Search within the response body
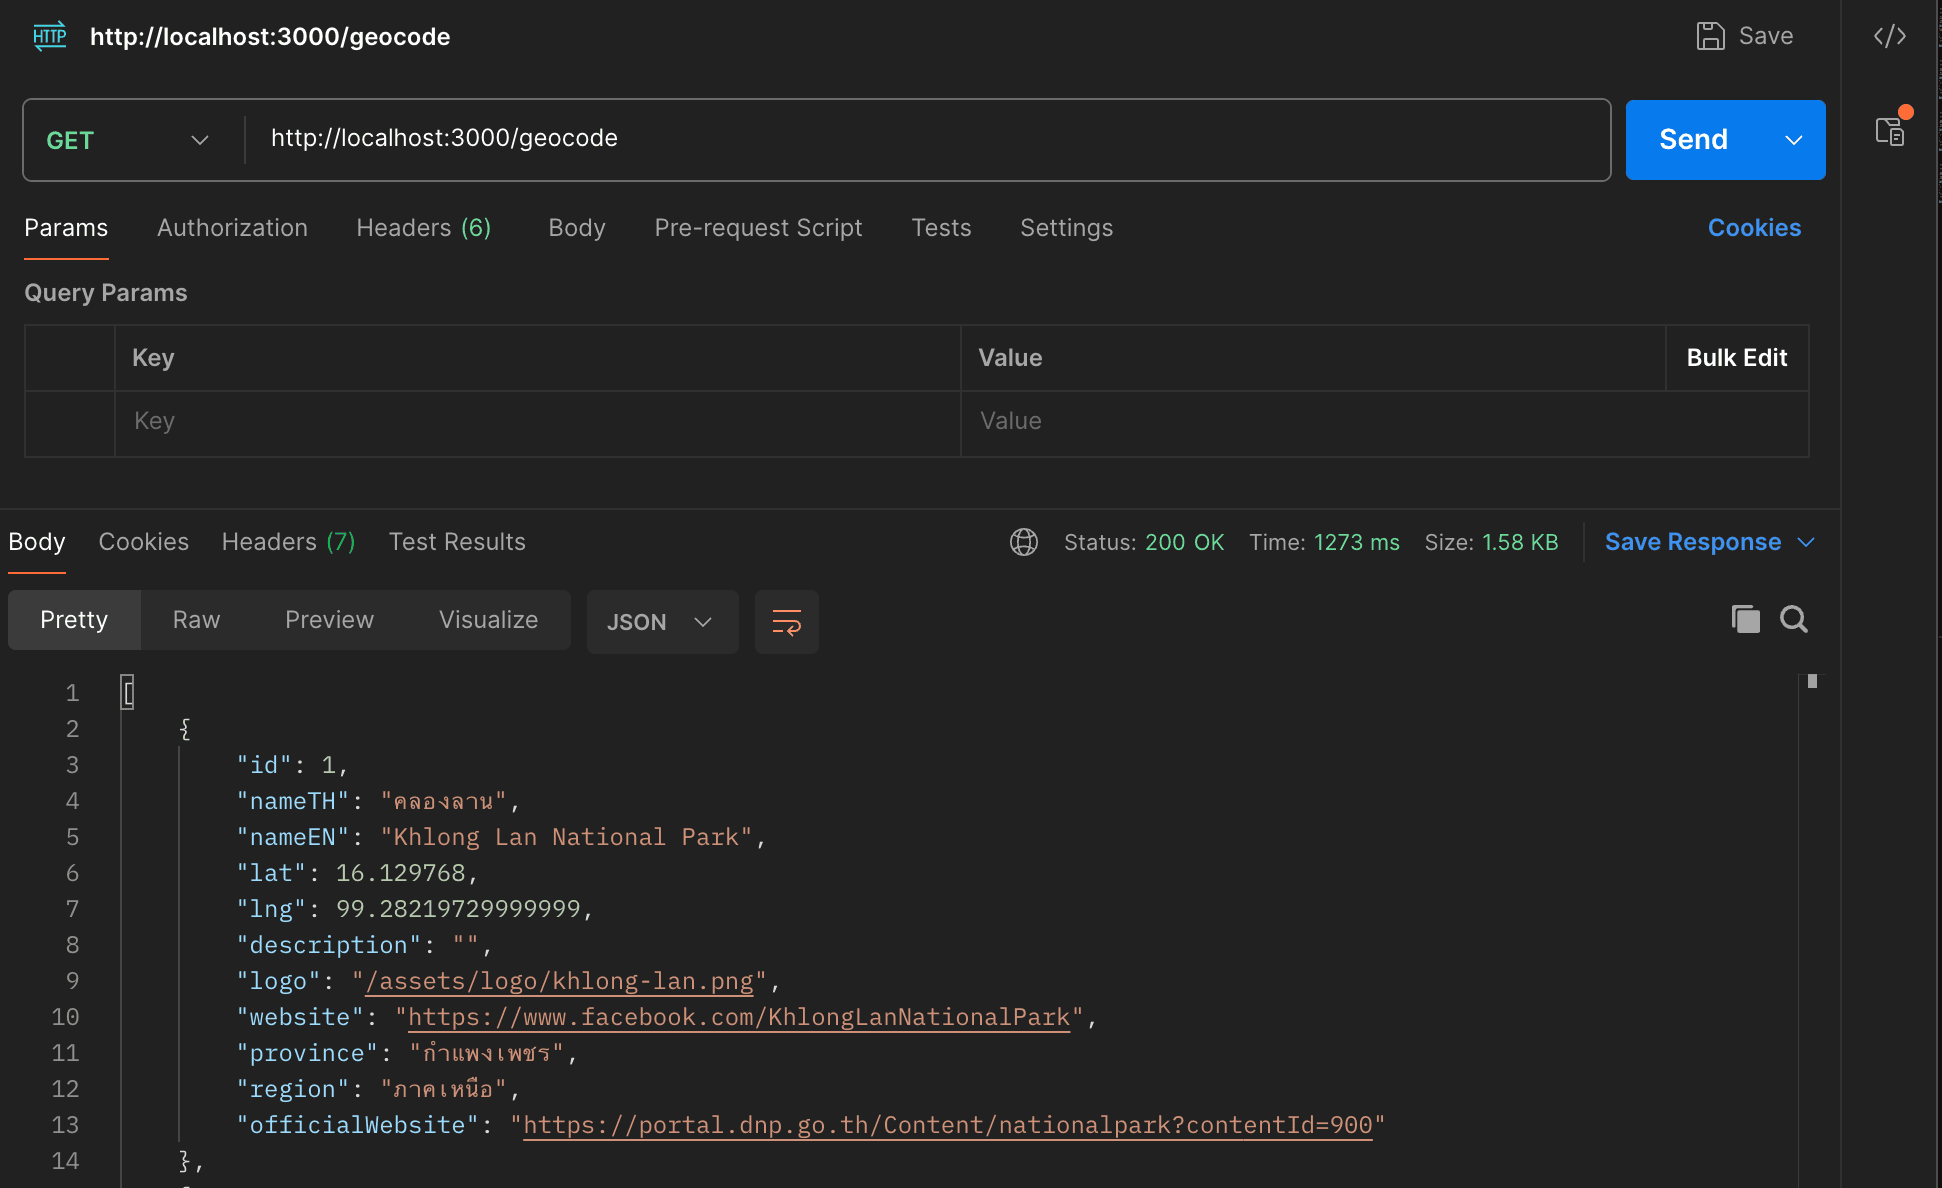The height and width of the screenshot is (1188, 1942). pos(1794,619)
